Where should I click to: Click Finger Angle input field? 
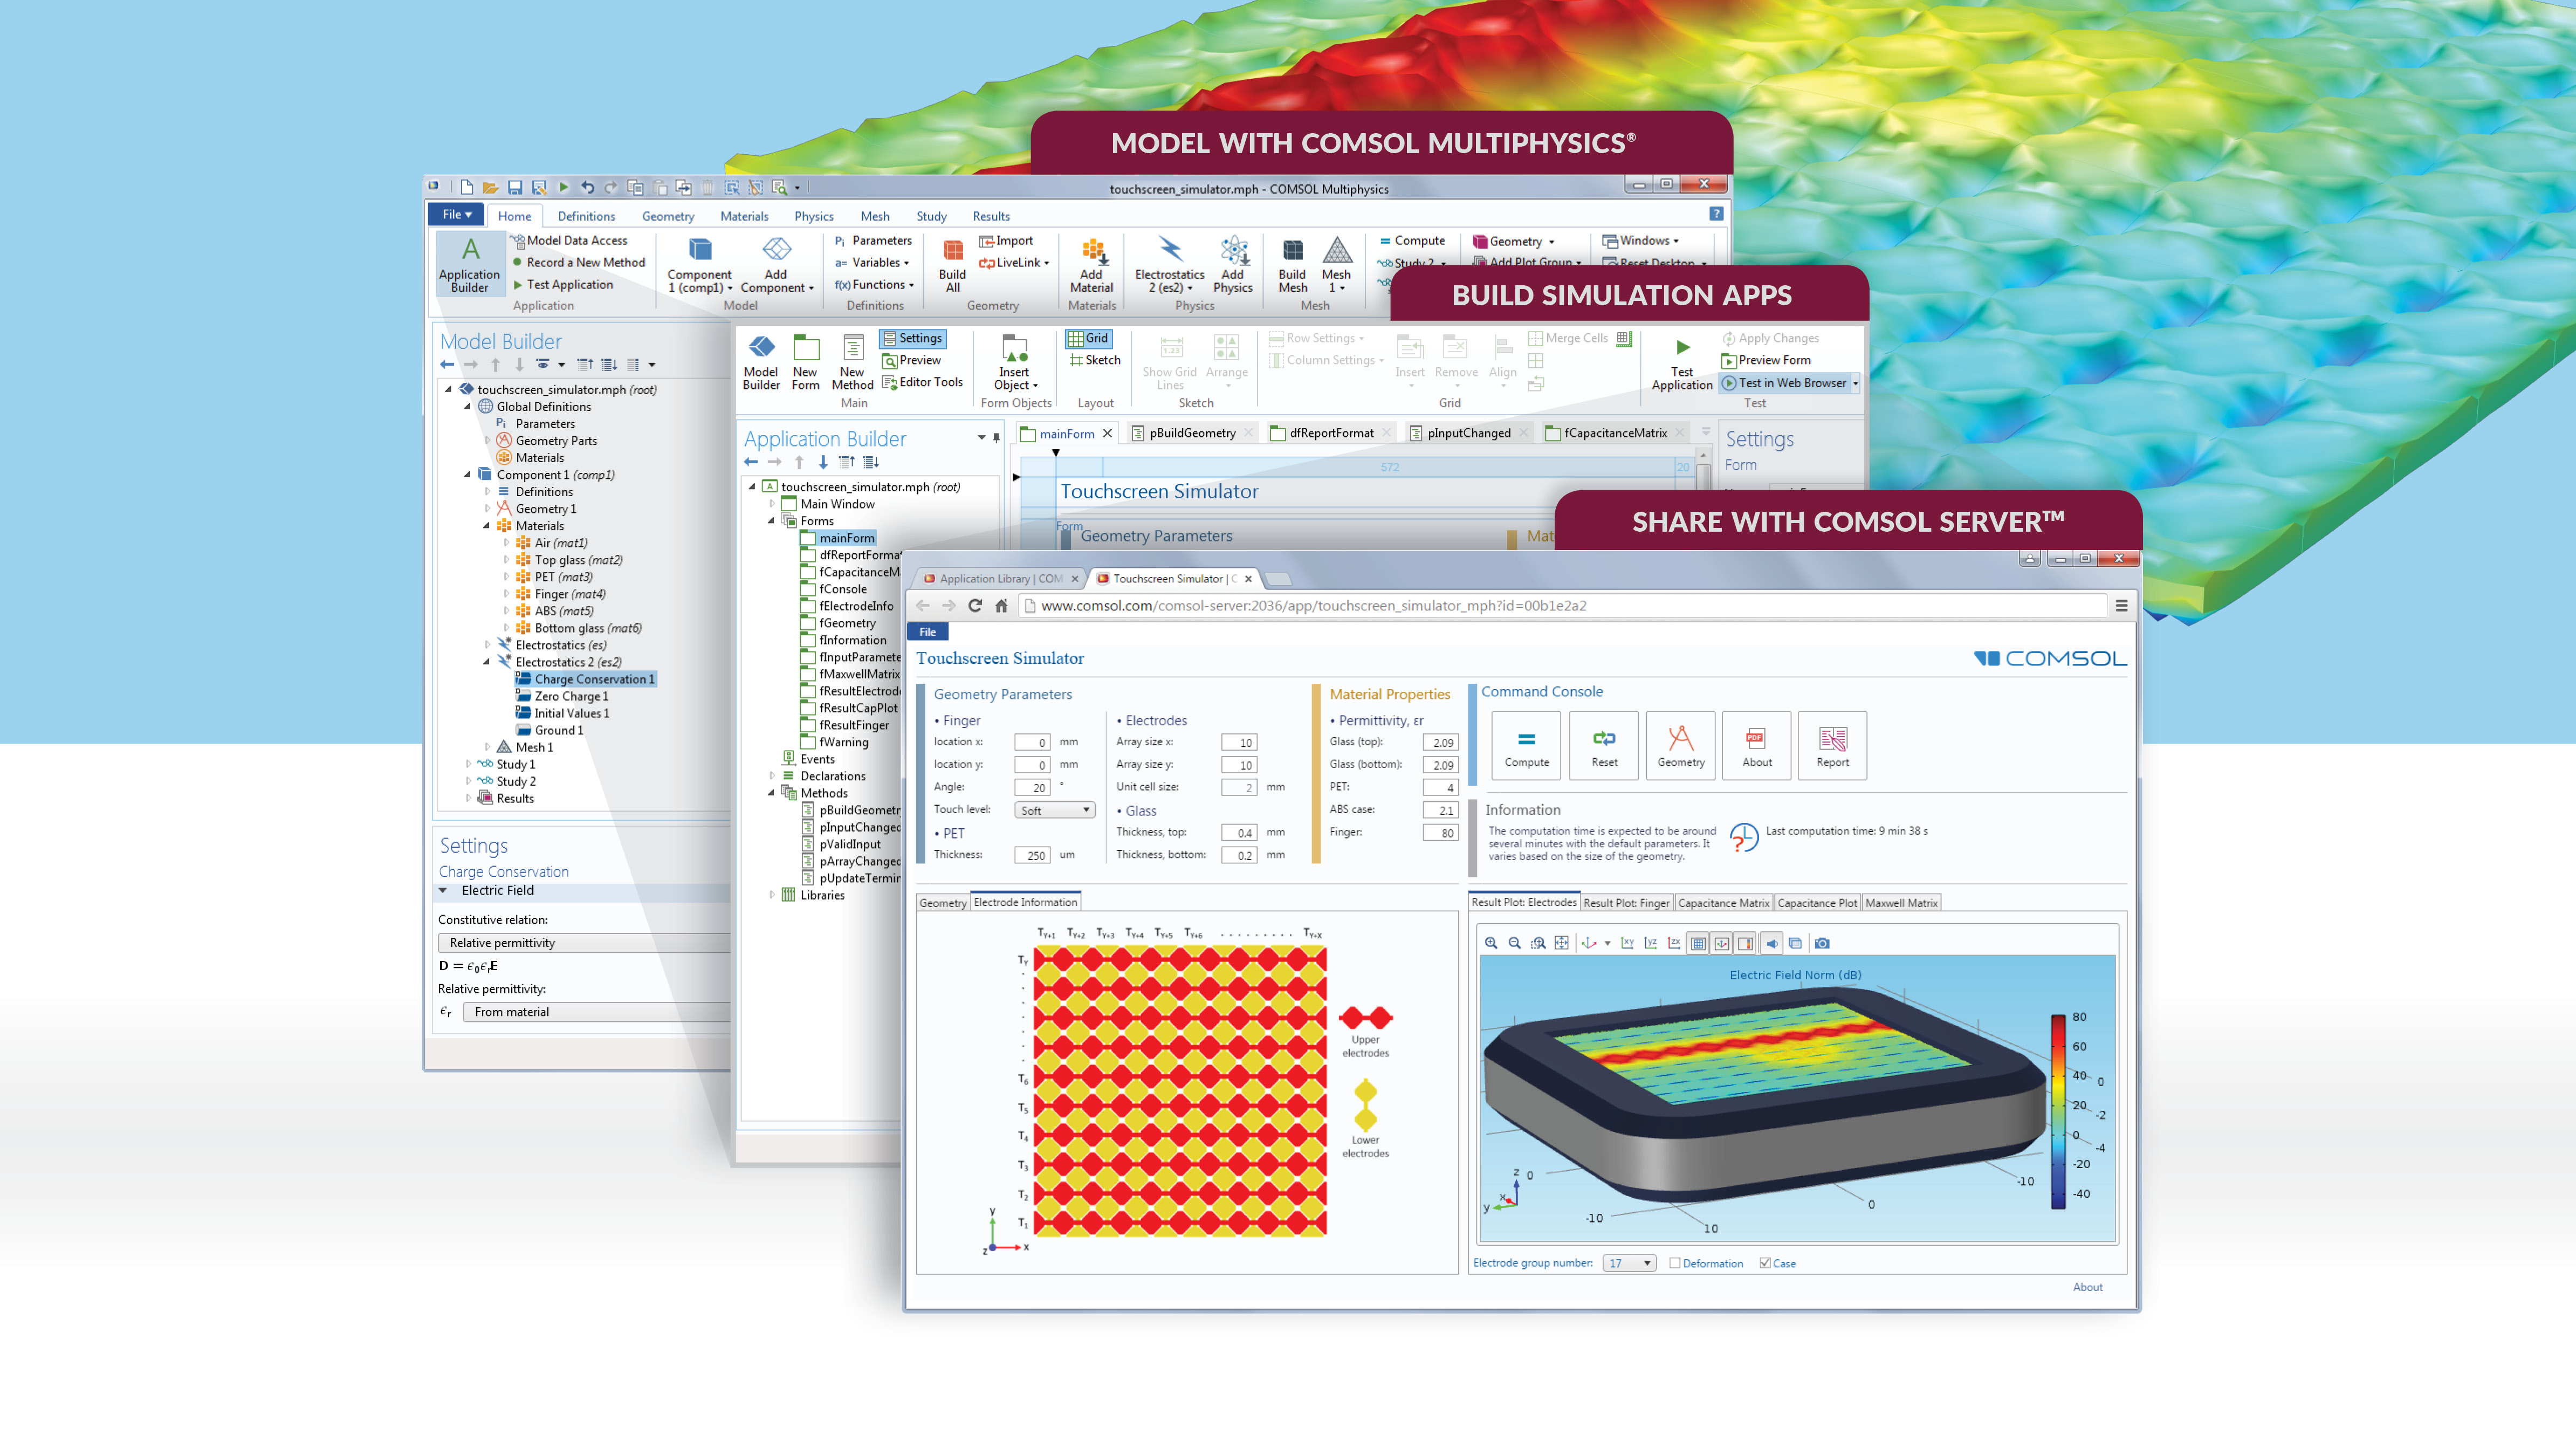1032,788
